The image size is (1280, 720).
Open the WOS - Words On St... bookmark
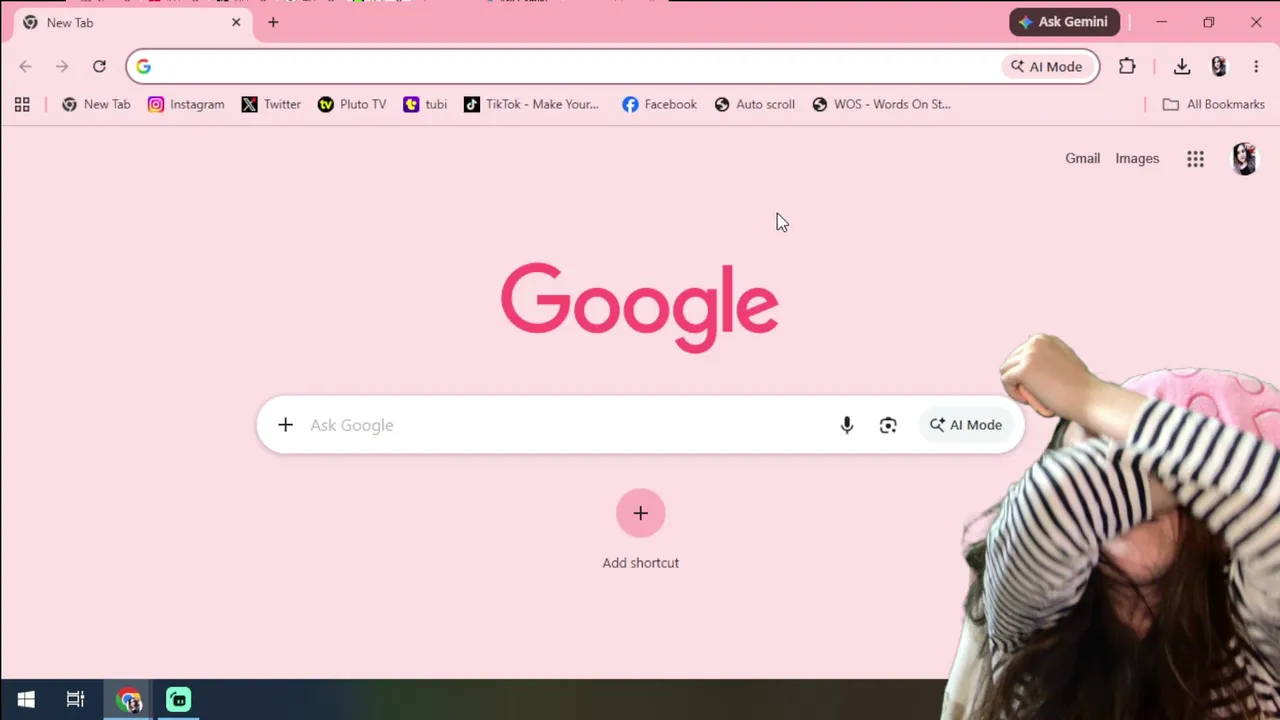click(881, 104)
